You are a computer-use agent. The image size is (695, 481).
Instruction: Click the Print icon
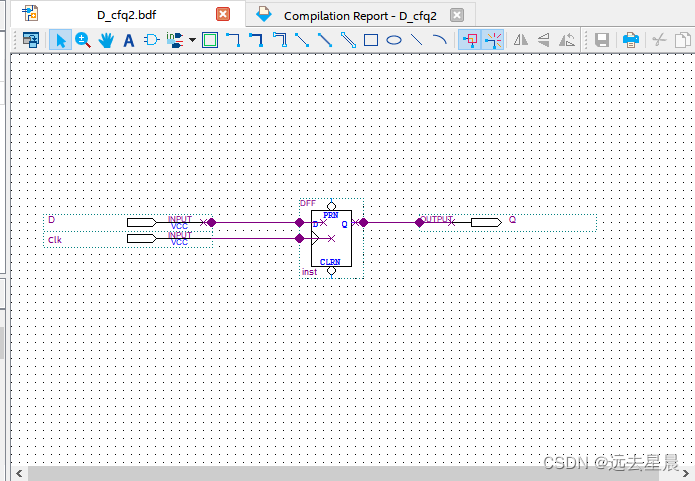[x=631, y=40]
